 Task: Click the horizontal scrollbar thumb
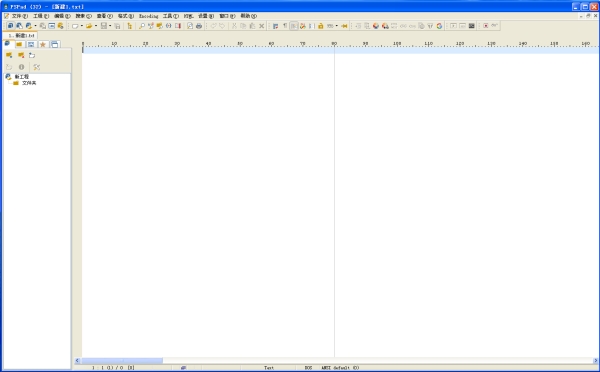pos(122,361)
